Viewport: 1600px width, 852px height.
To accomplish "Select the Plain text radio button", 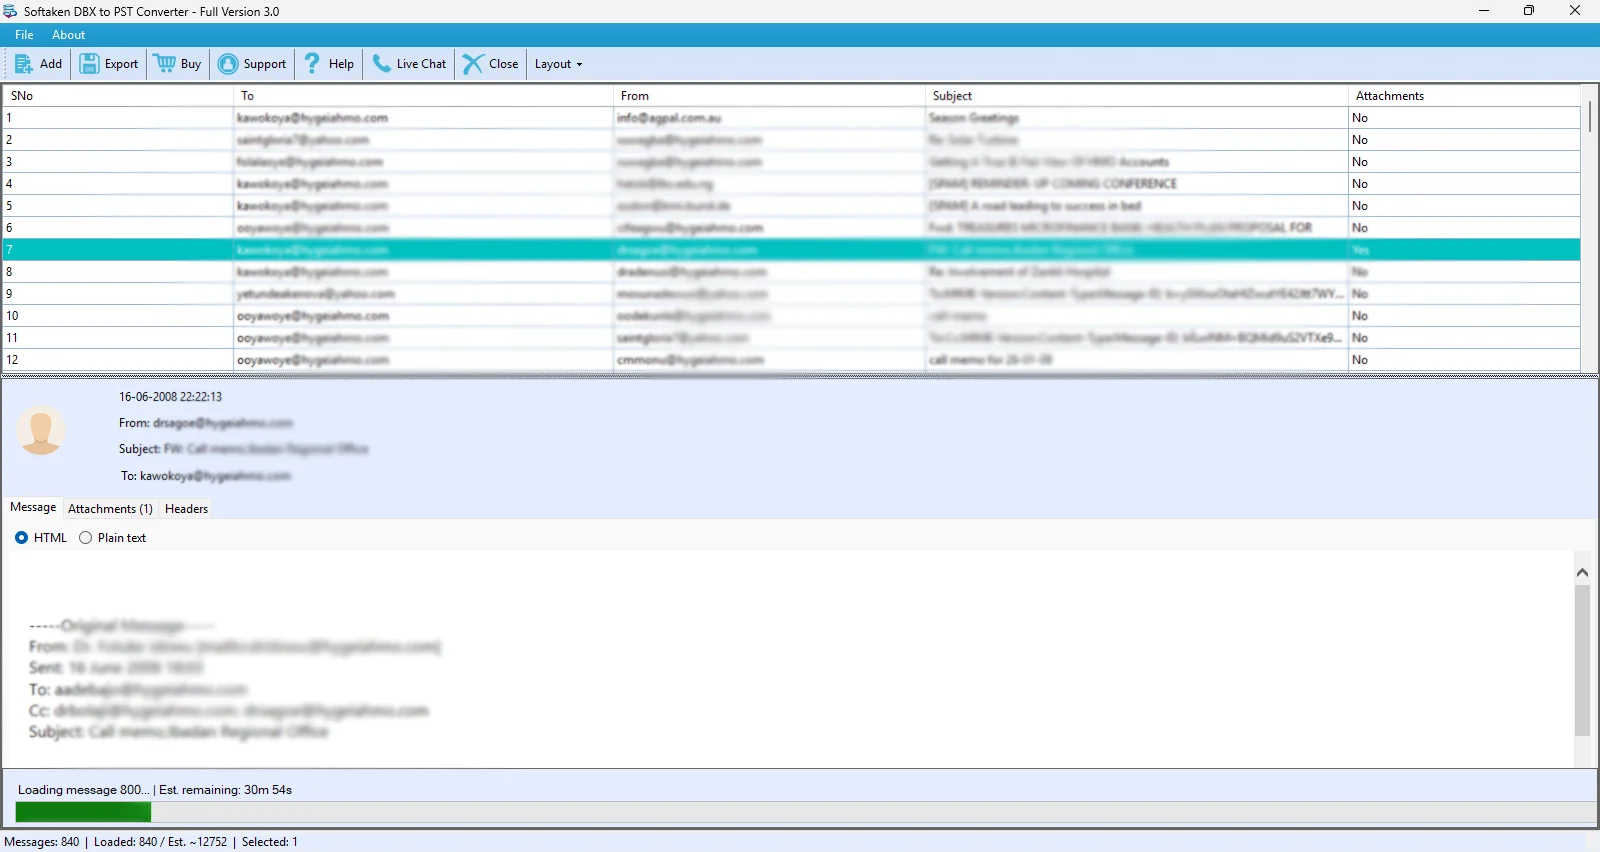I will pyautogui.click(x=86, y=538).
